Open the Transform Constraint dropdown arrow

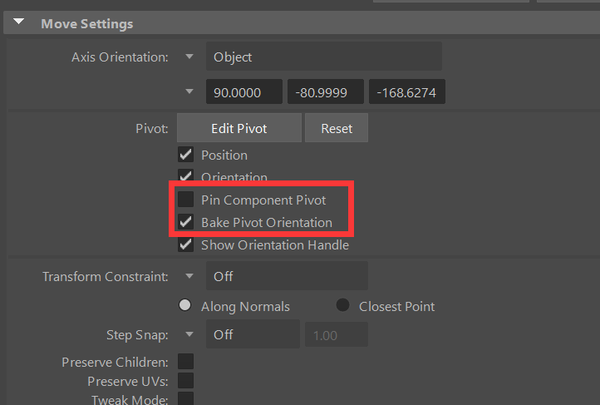[189, 276]
